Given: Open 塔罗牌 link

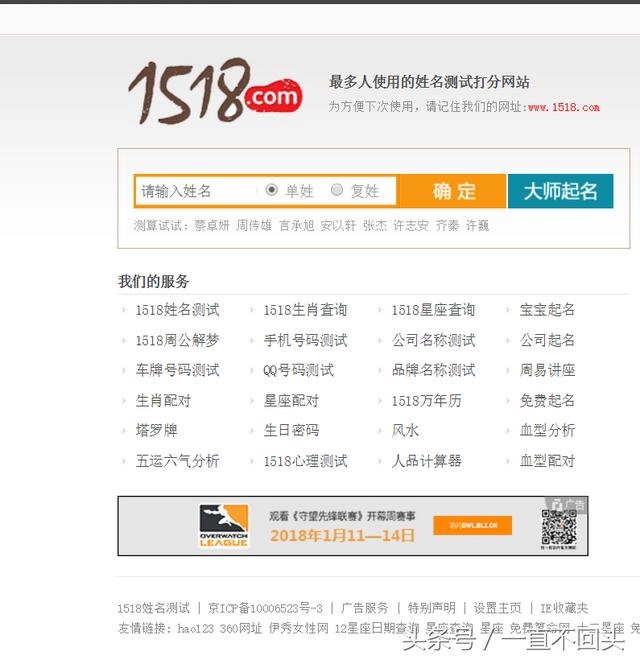Looking at the screenshot, I should point(156,431).
